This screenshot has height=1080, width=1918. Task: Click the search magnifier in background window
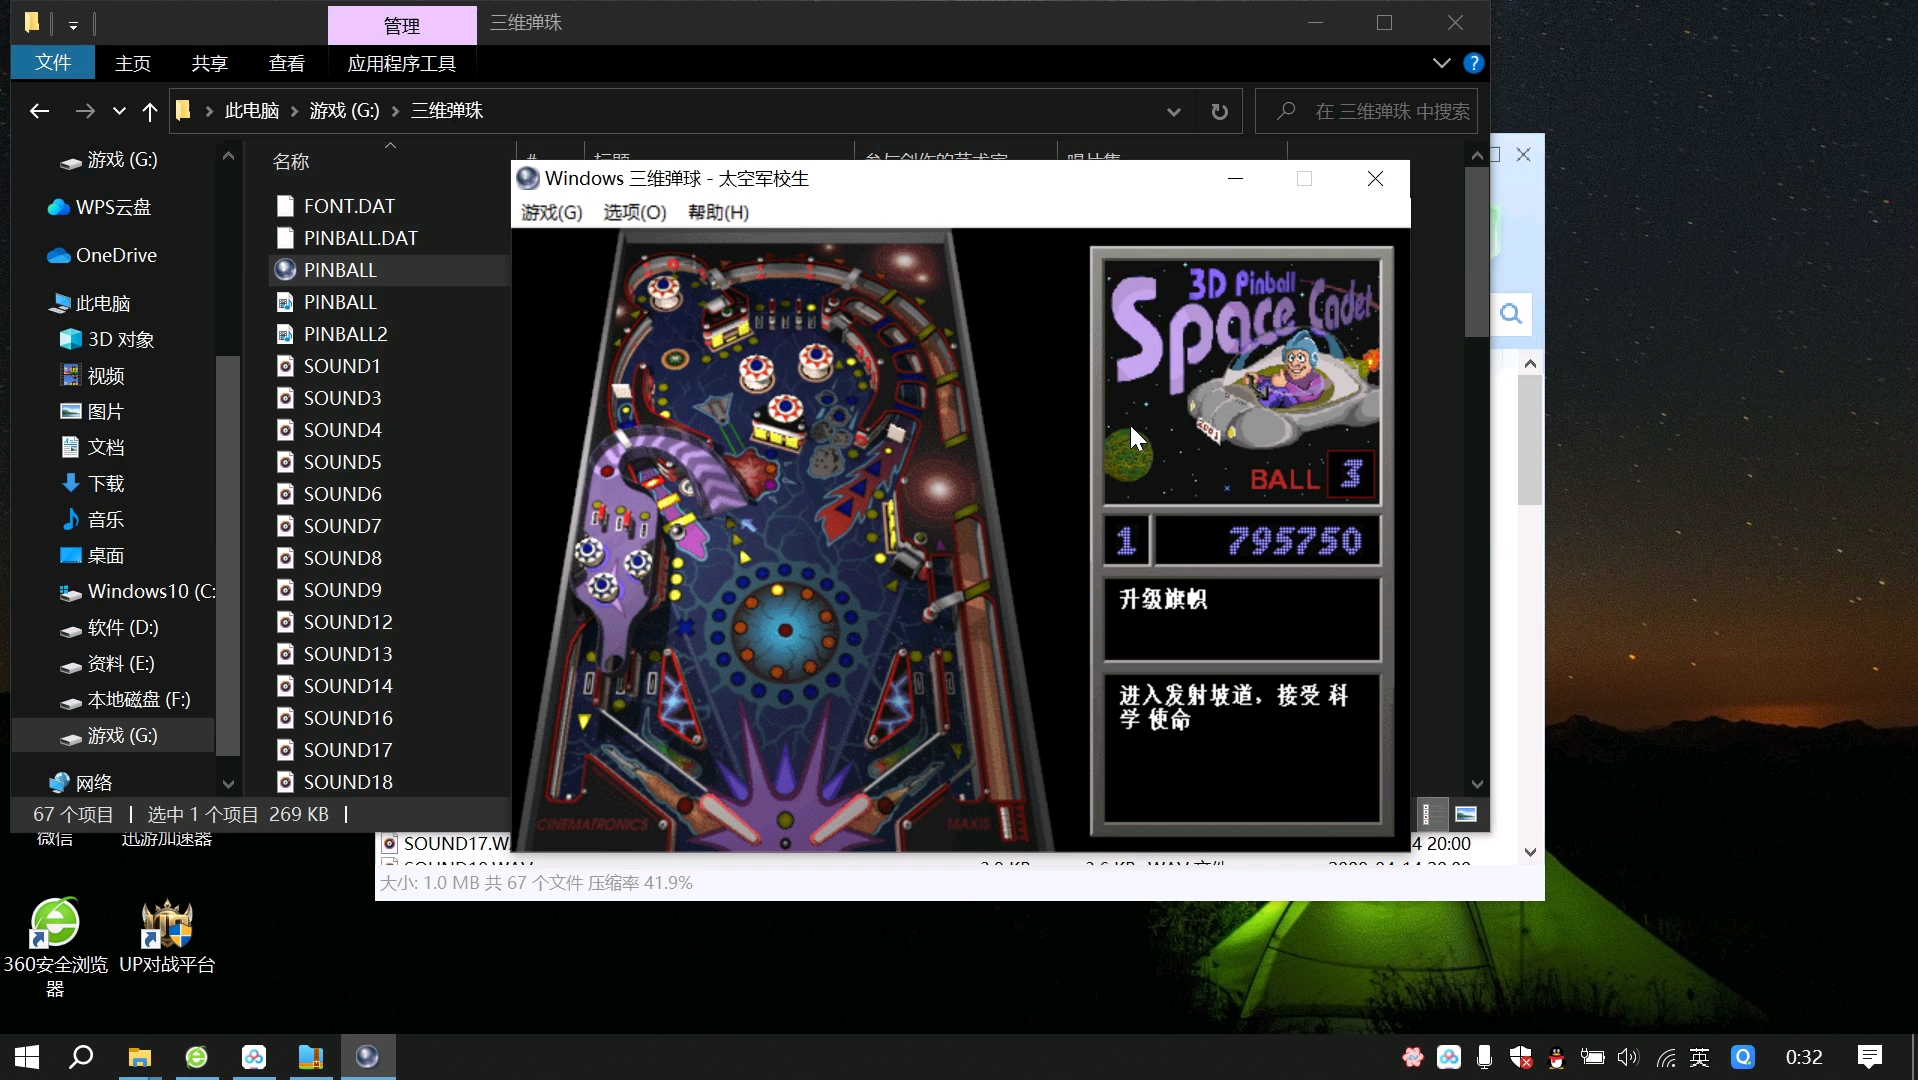click(1511, 314)
